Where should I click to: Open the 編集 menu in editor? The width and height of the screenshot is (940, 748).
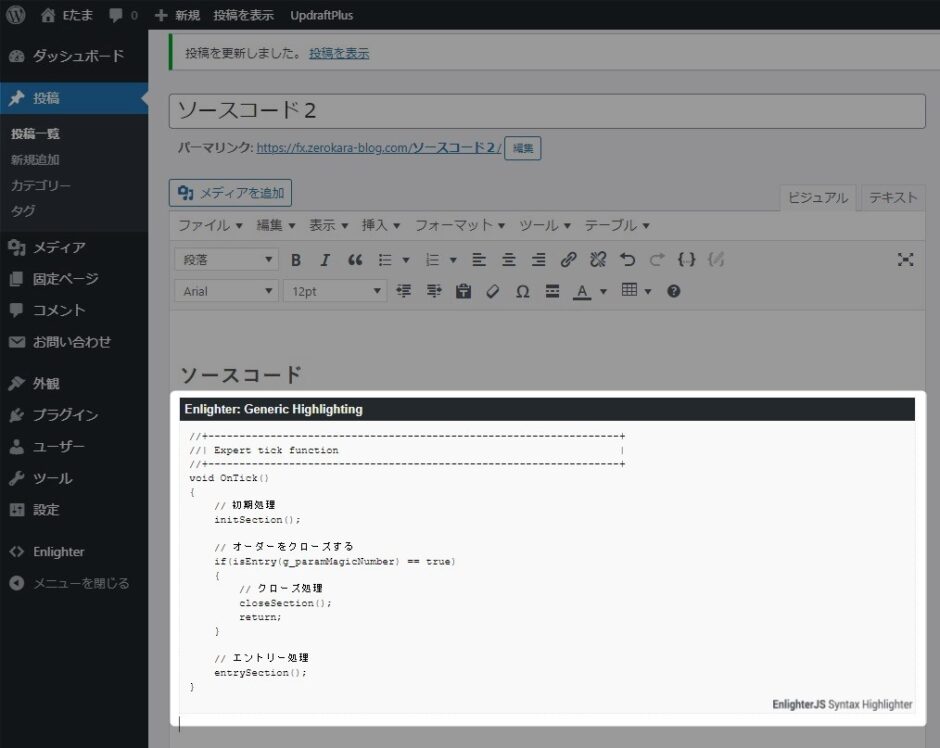point(276,225)
